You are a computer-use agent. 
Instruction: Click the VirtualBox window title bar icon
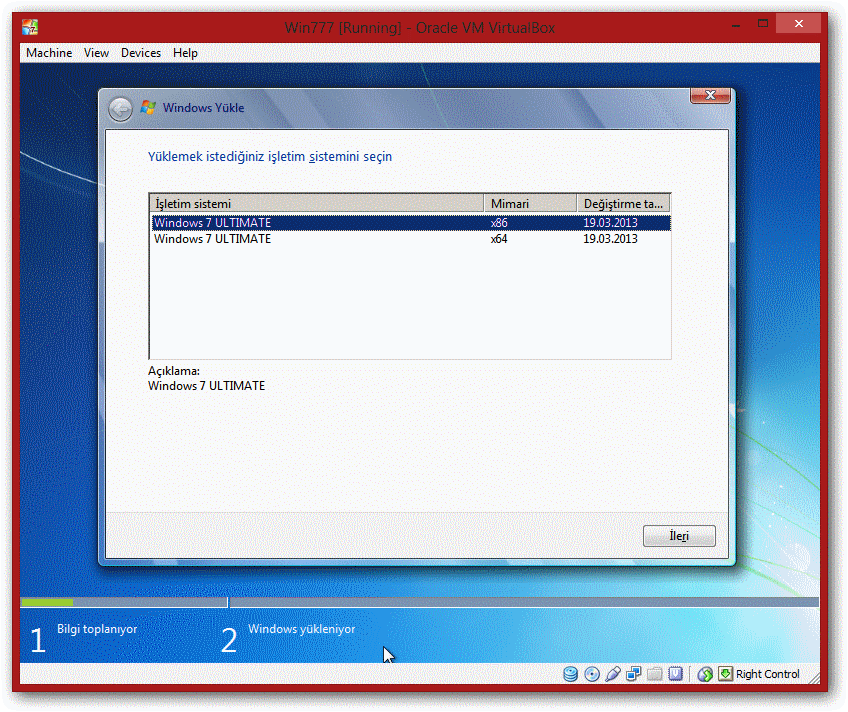pos(30,26)
